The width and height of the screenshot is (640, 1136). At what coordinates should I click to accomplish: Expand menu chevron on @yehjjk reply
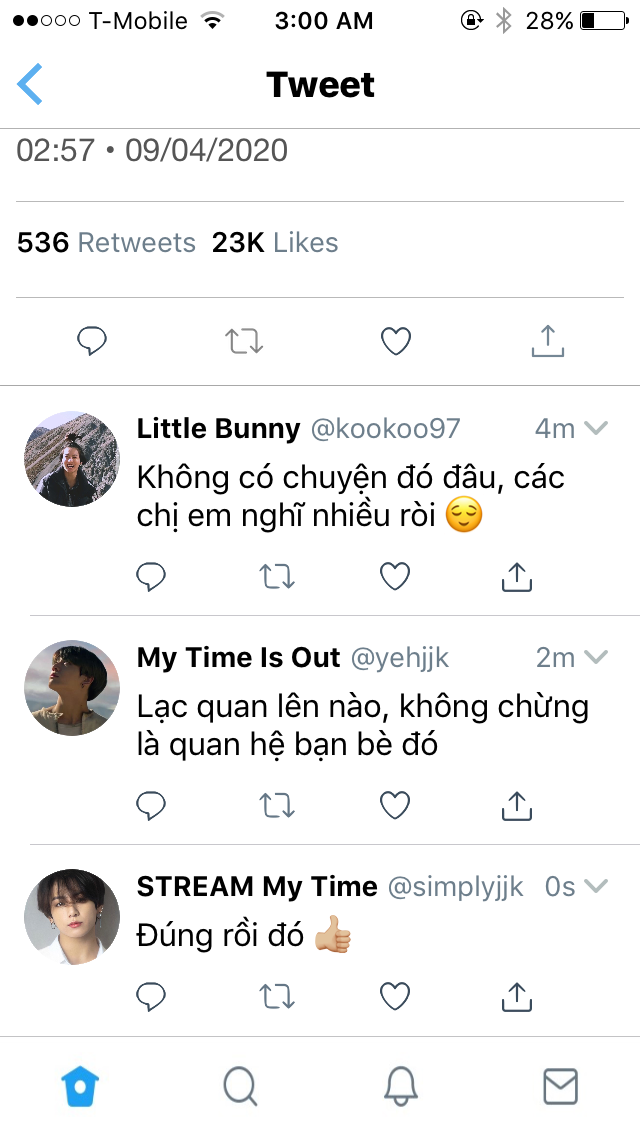(x=596, y=657)
